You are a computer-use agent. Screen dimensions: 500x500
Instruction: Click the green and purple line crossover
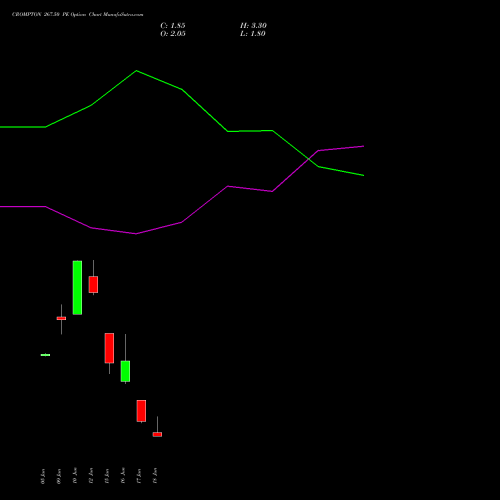click(x=310, y=158)
